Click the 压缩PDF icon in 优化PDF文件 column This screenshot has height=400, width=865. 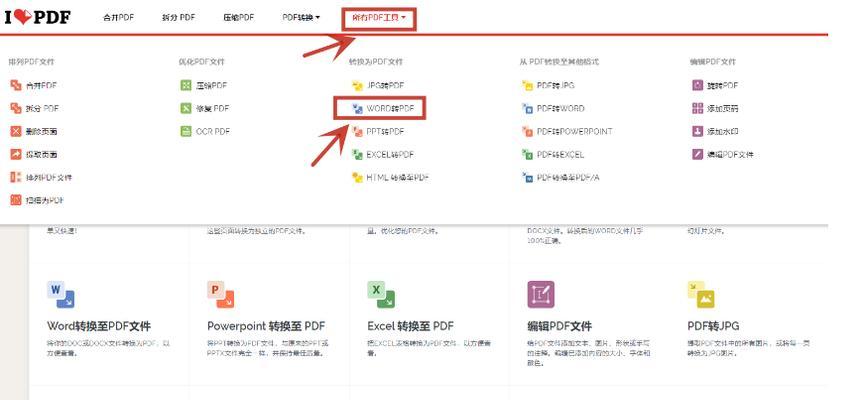(186, 86)
